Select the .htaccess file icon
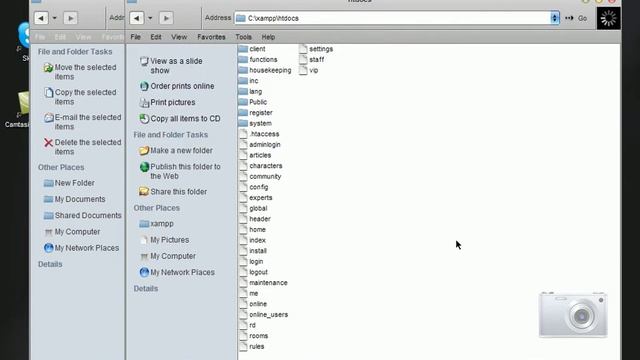Image resolution: width=640 pixels, height=360 pixels. [x=244, y=134]
